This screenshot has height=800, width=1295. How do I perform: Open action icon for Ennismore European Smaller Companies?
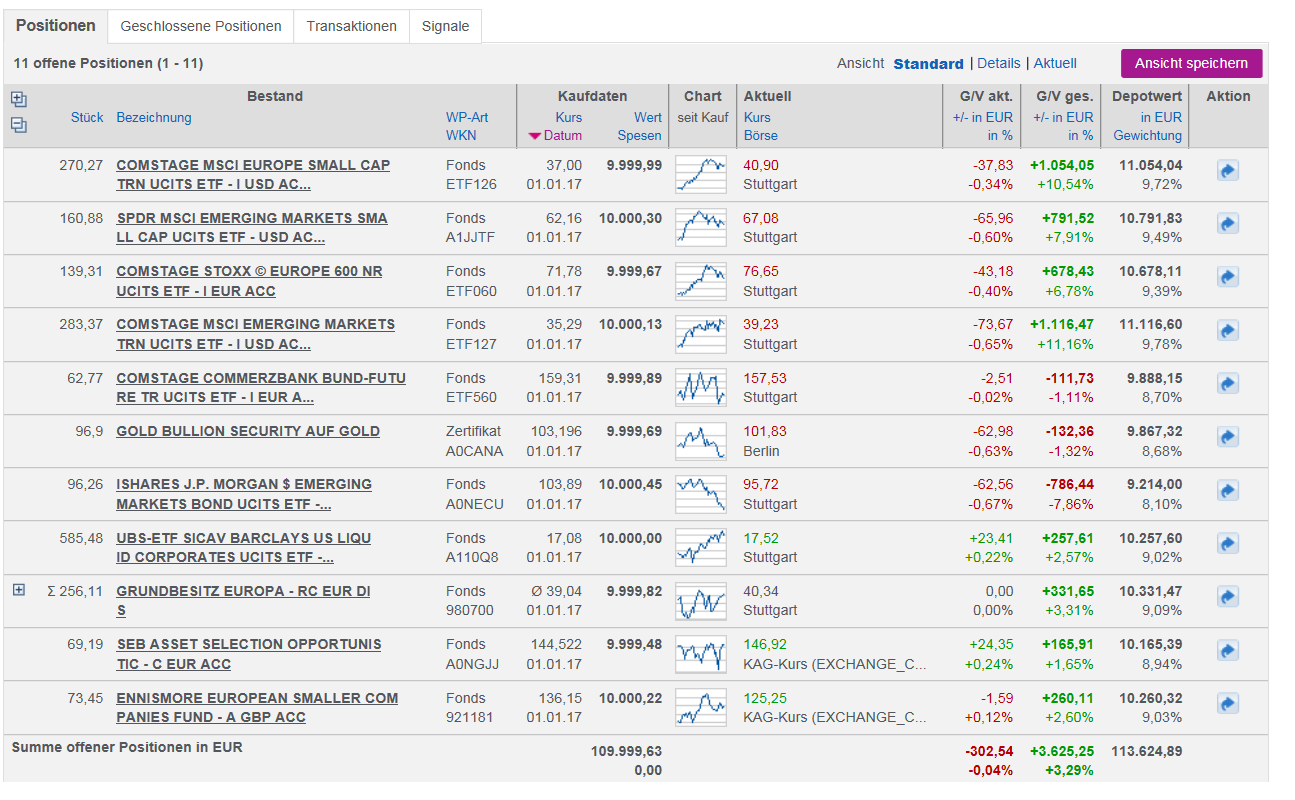tap(1228, 704)
